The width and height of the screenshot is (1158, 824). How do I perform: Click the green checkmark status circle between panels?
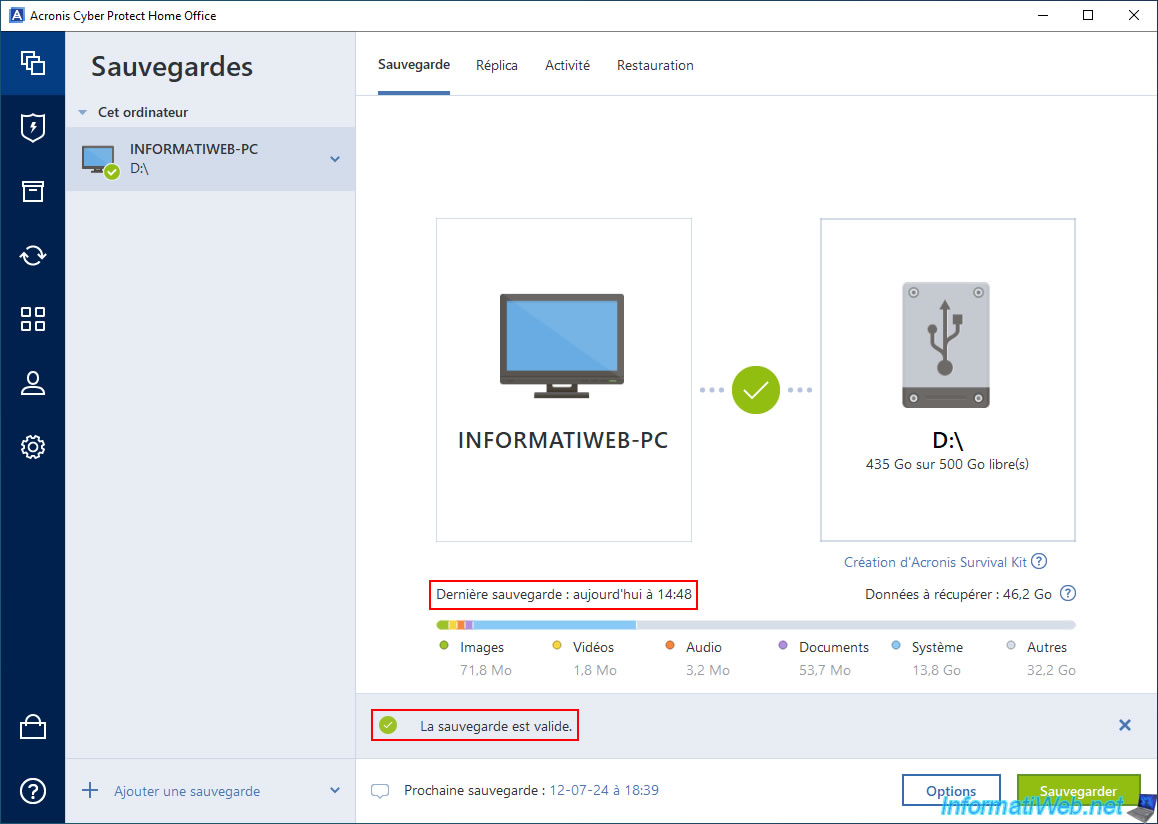(x=756, y=390)
